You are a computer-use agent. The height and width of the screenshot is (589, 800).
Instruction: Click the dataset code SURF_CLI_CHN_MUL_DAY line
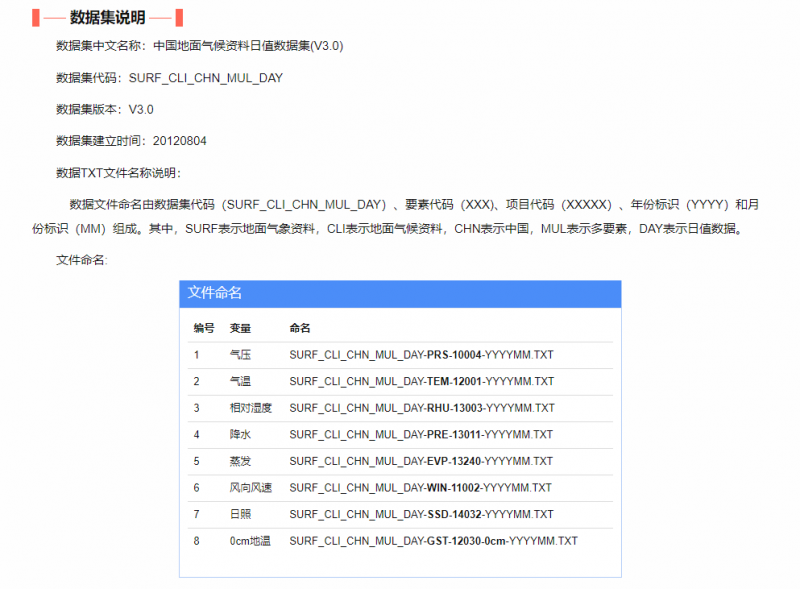point(169,77)
